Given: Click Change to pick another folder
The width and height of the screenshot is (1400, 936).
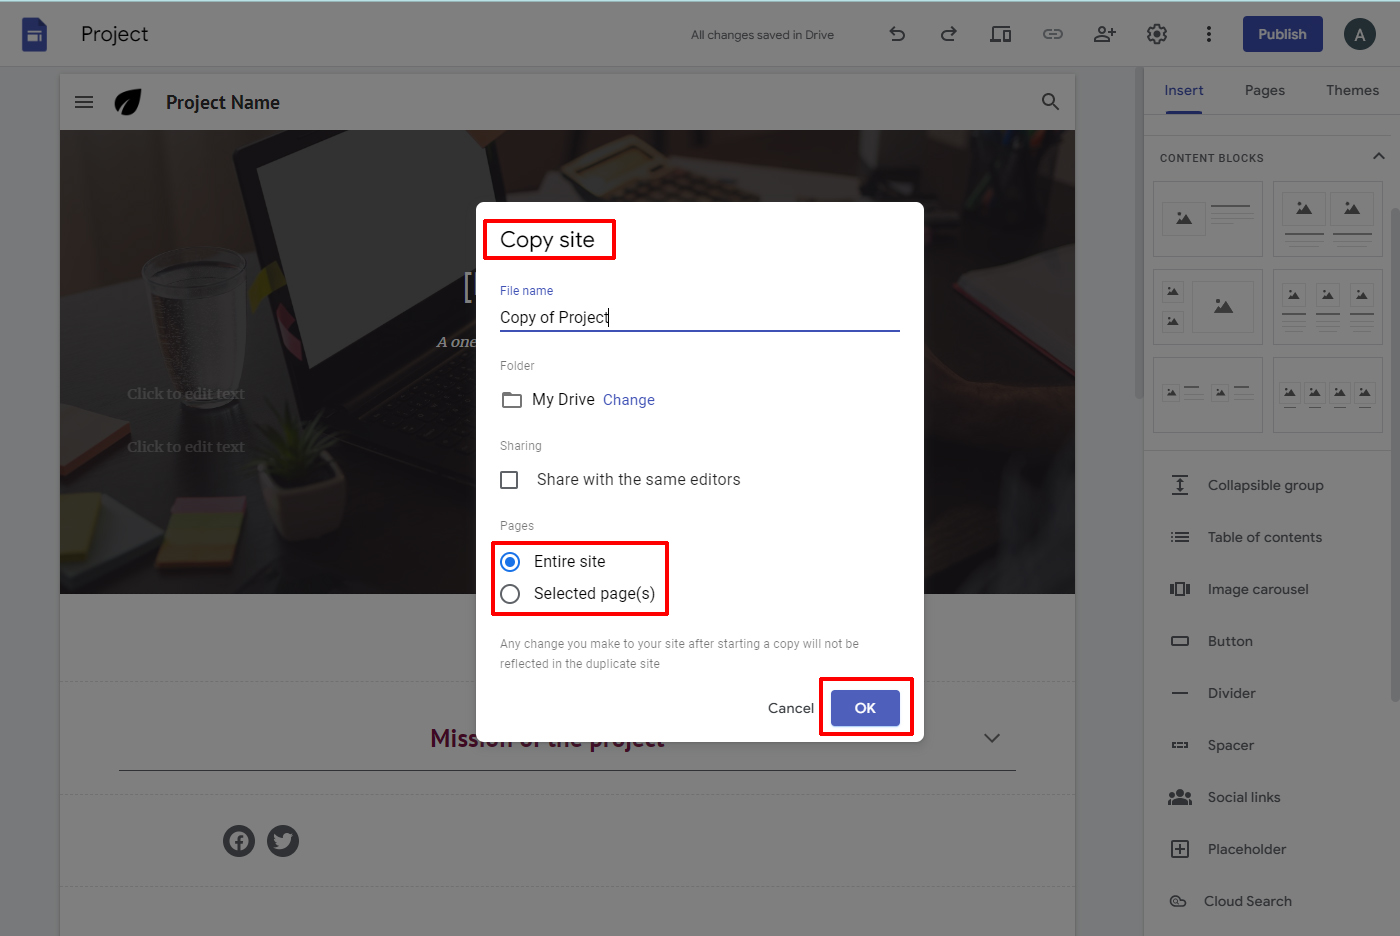Looking at the screenshot, I should tap(628, 399).
